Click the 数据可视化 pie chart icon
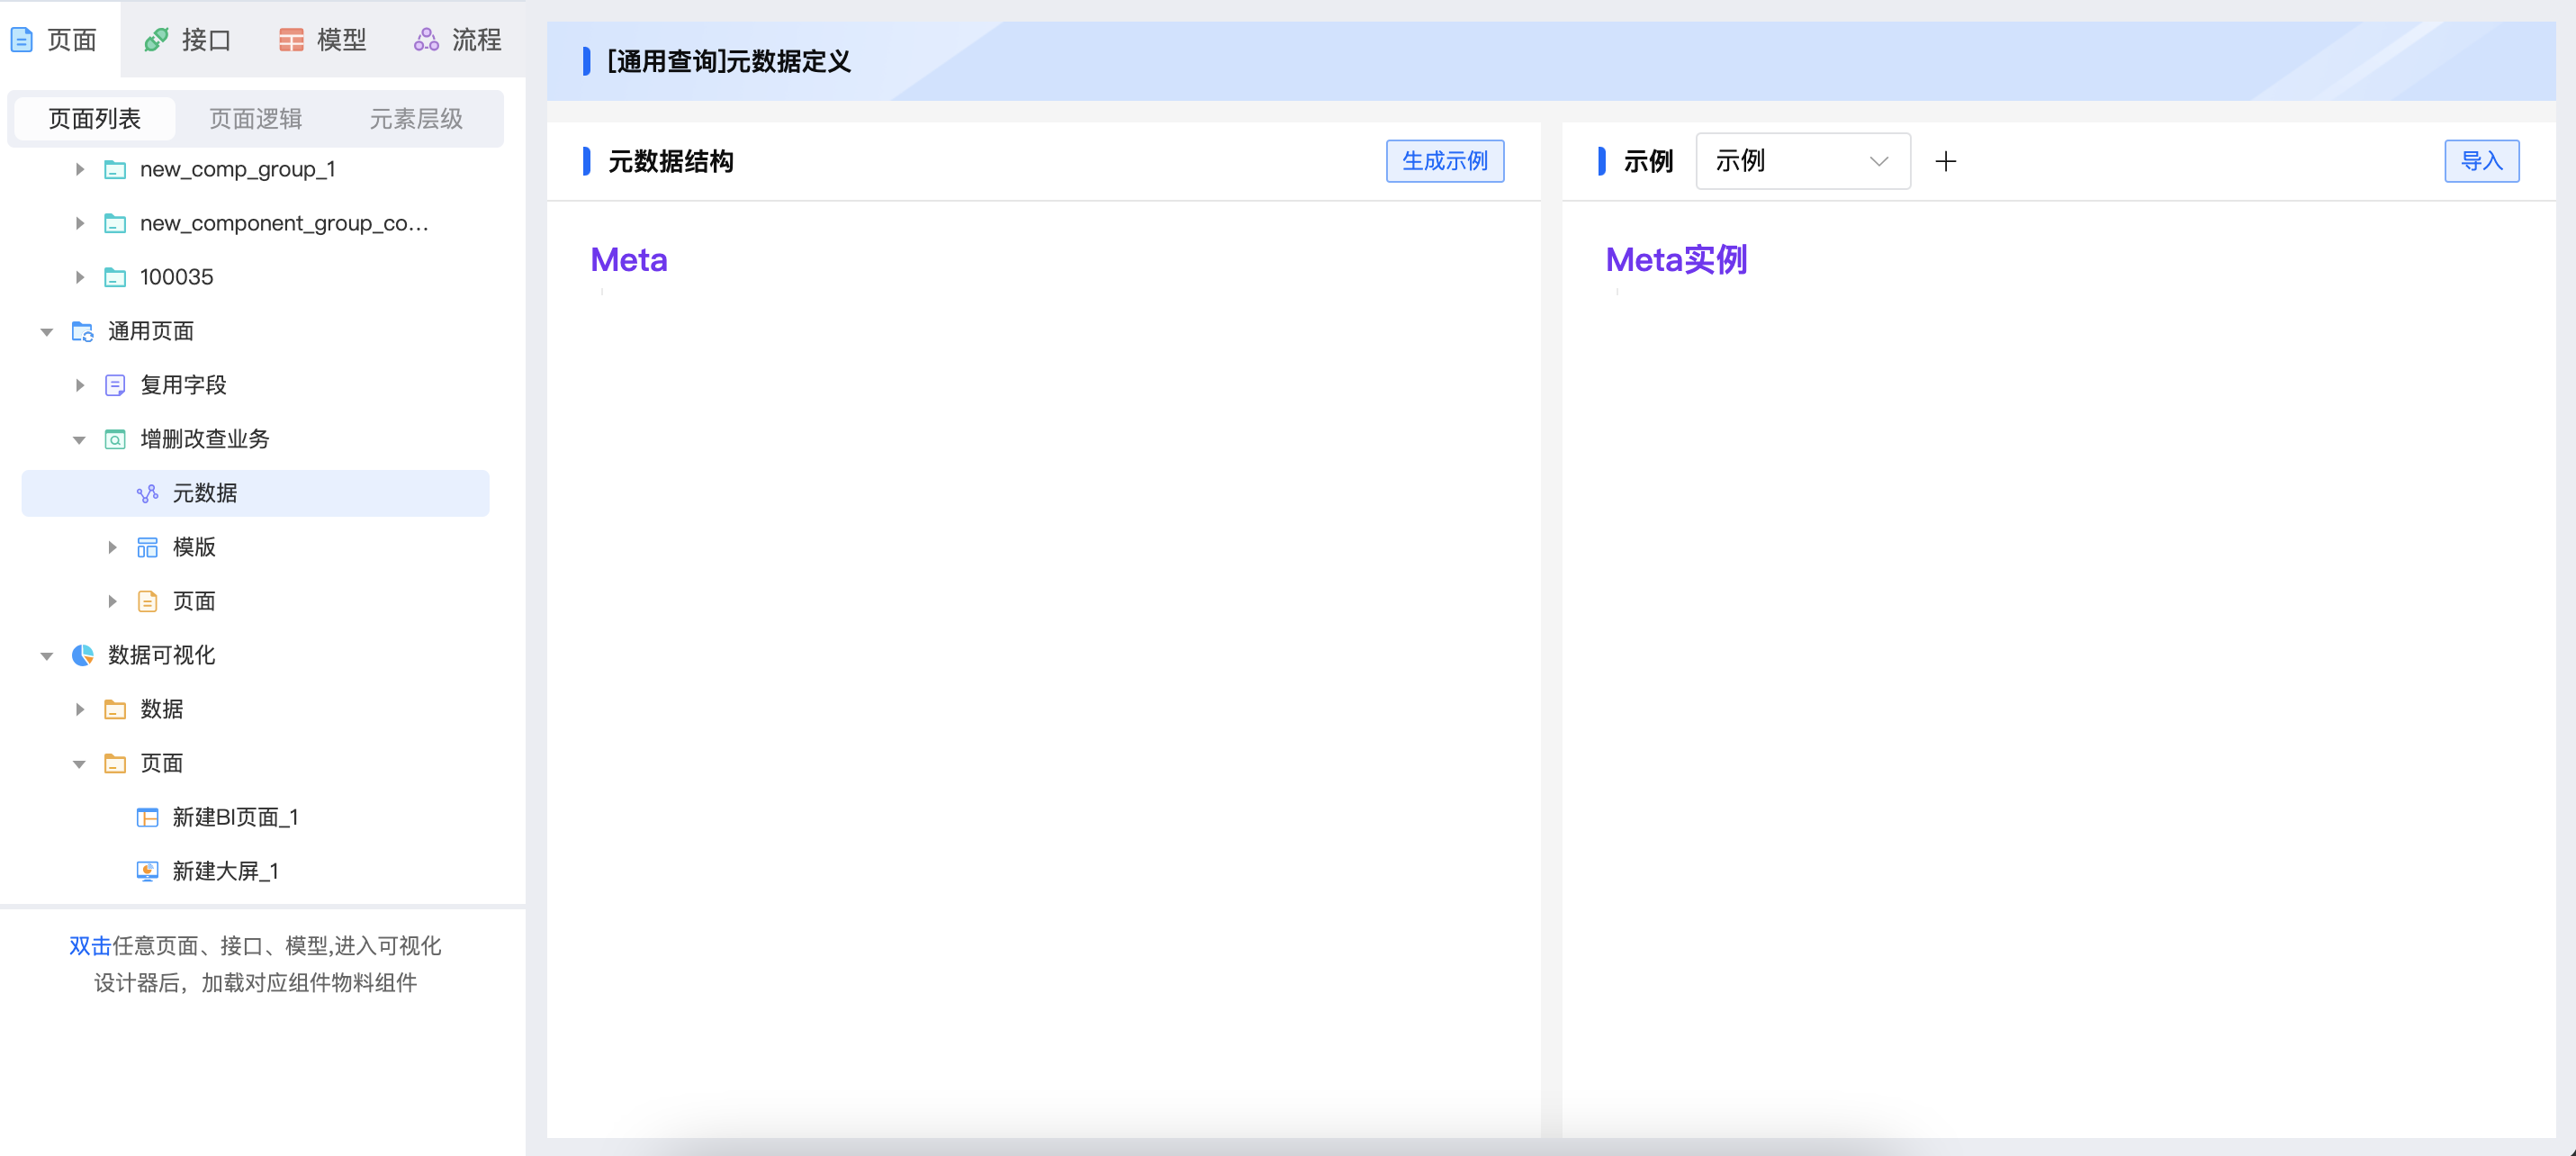Screen dimensions: 2576x1156 coord(83,656)
